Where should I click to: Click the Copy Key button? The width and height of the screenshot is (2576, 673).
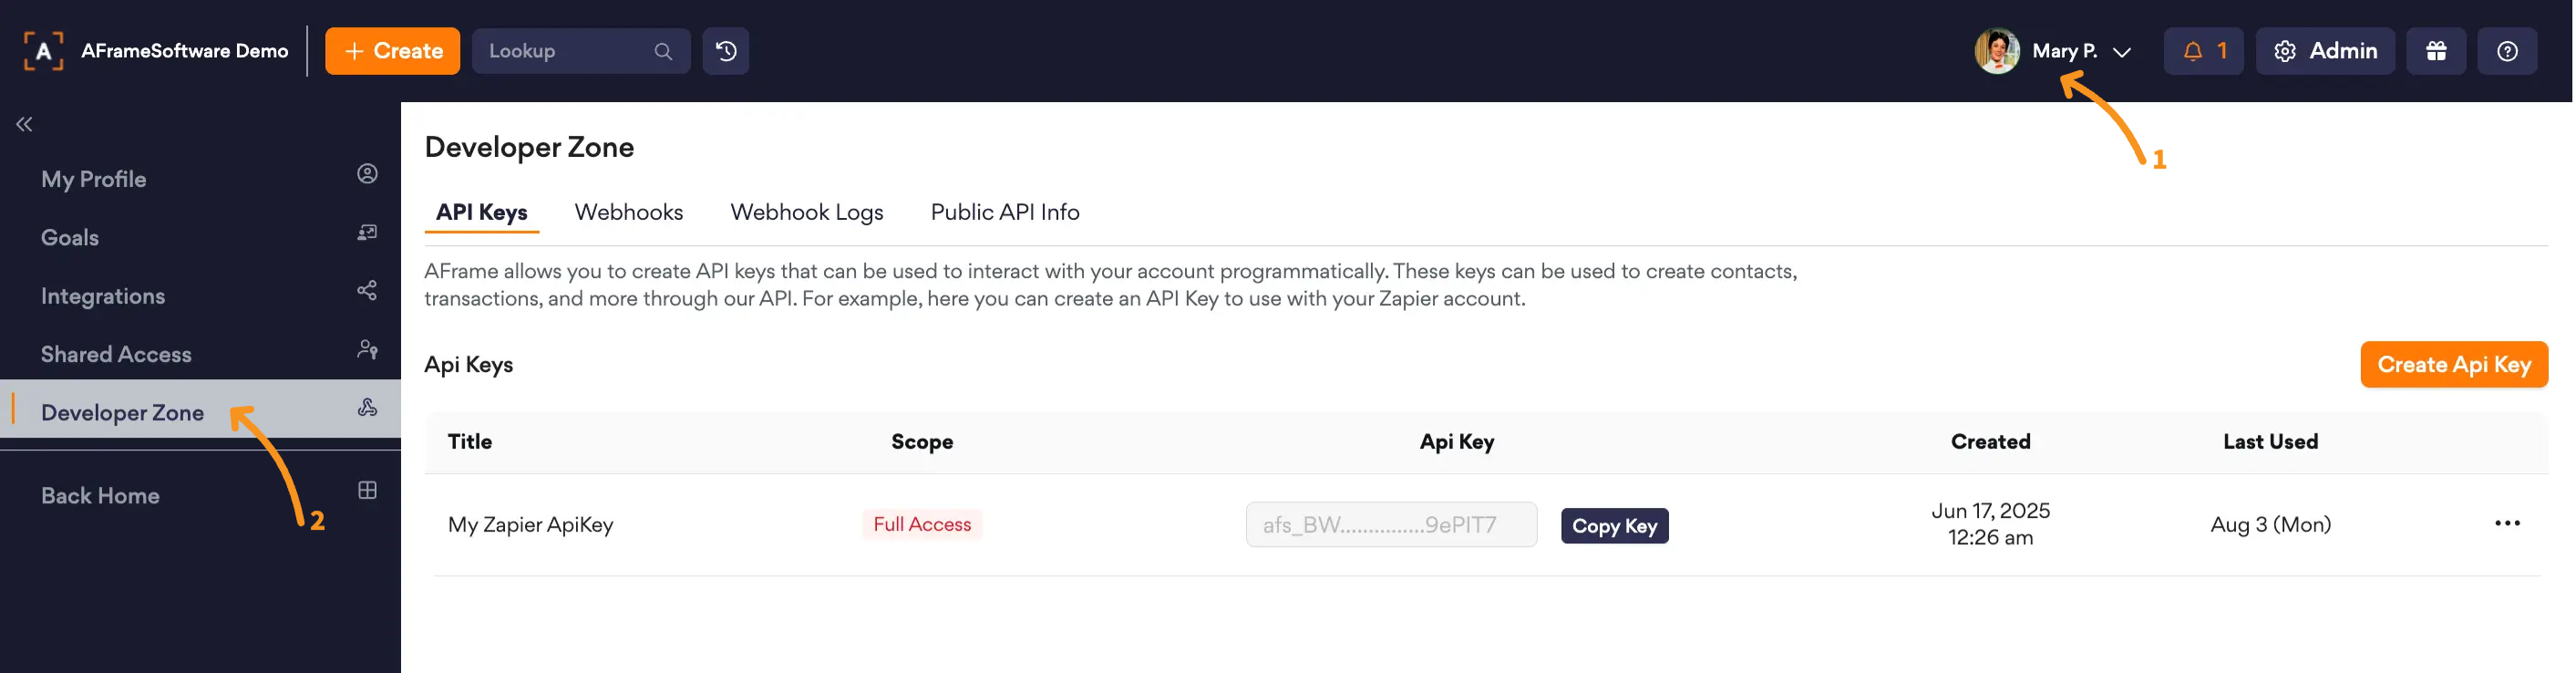point(1614,526)
